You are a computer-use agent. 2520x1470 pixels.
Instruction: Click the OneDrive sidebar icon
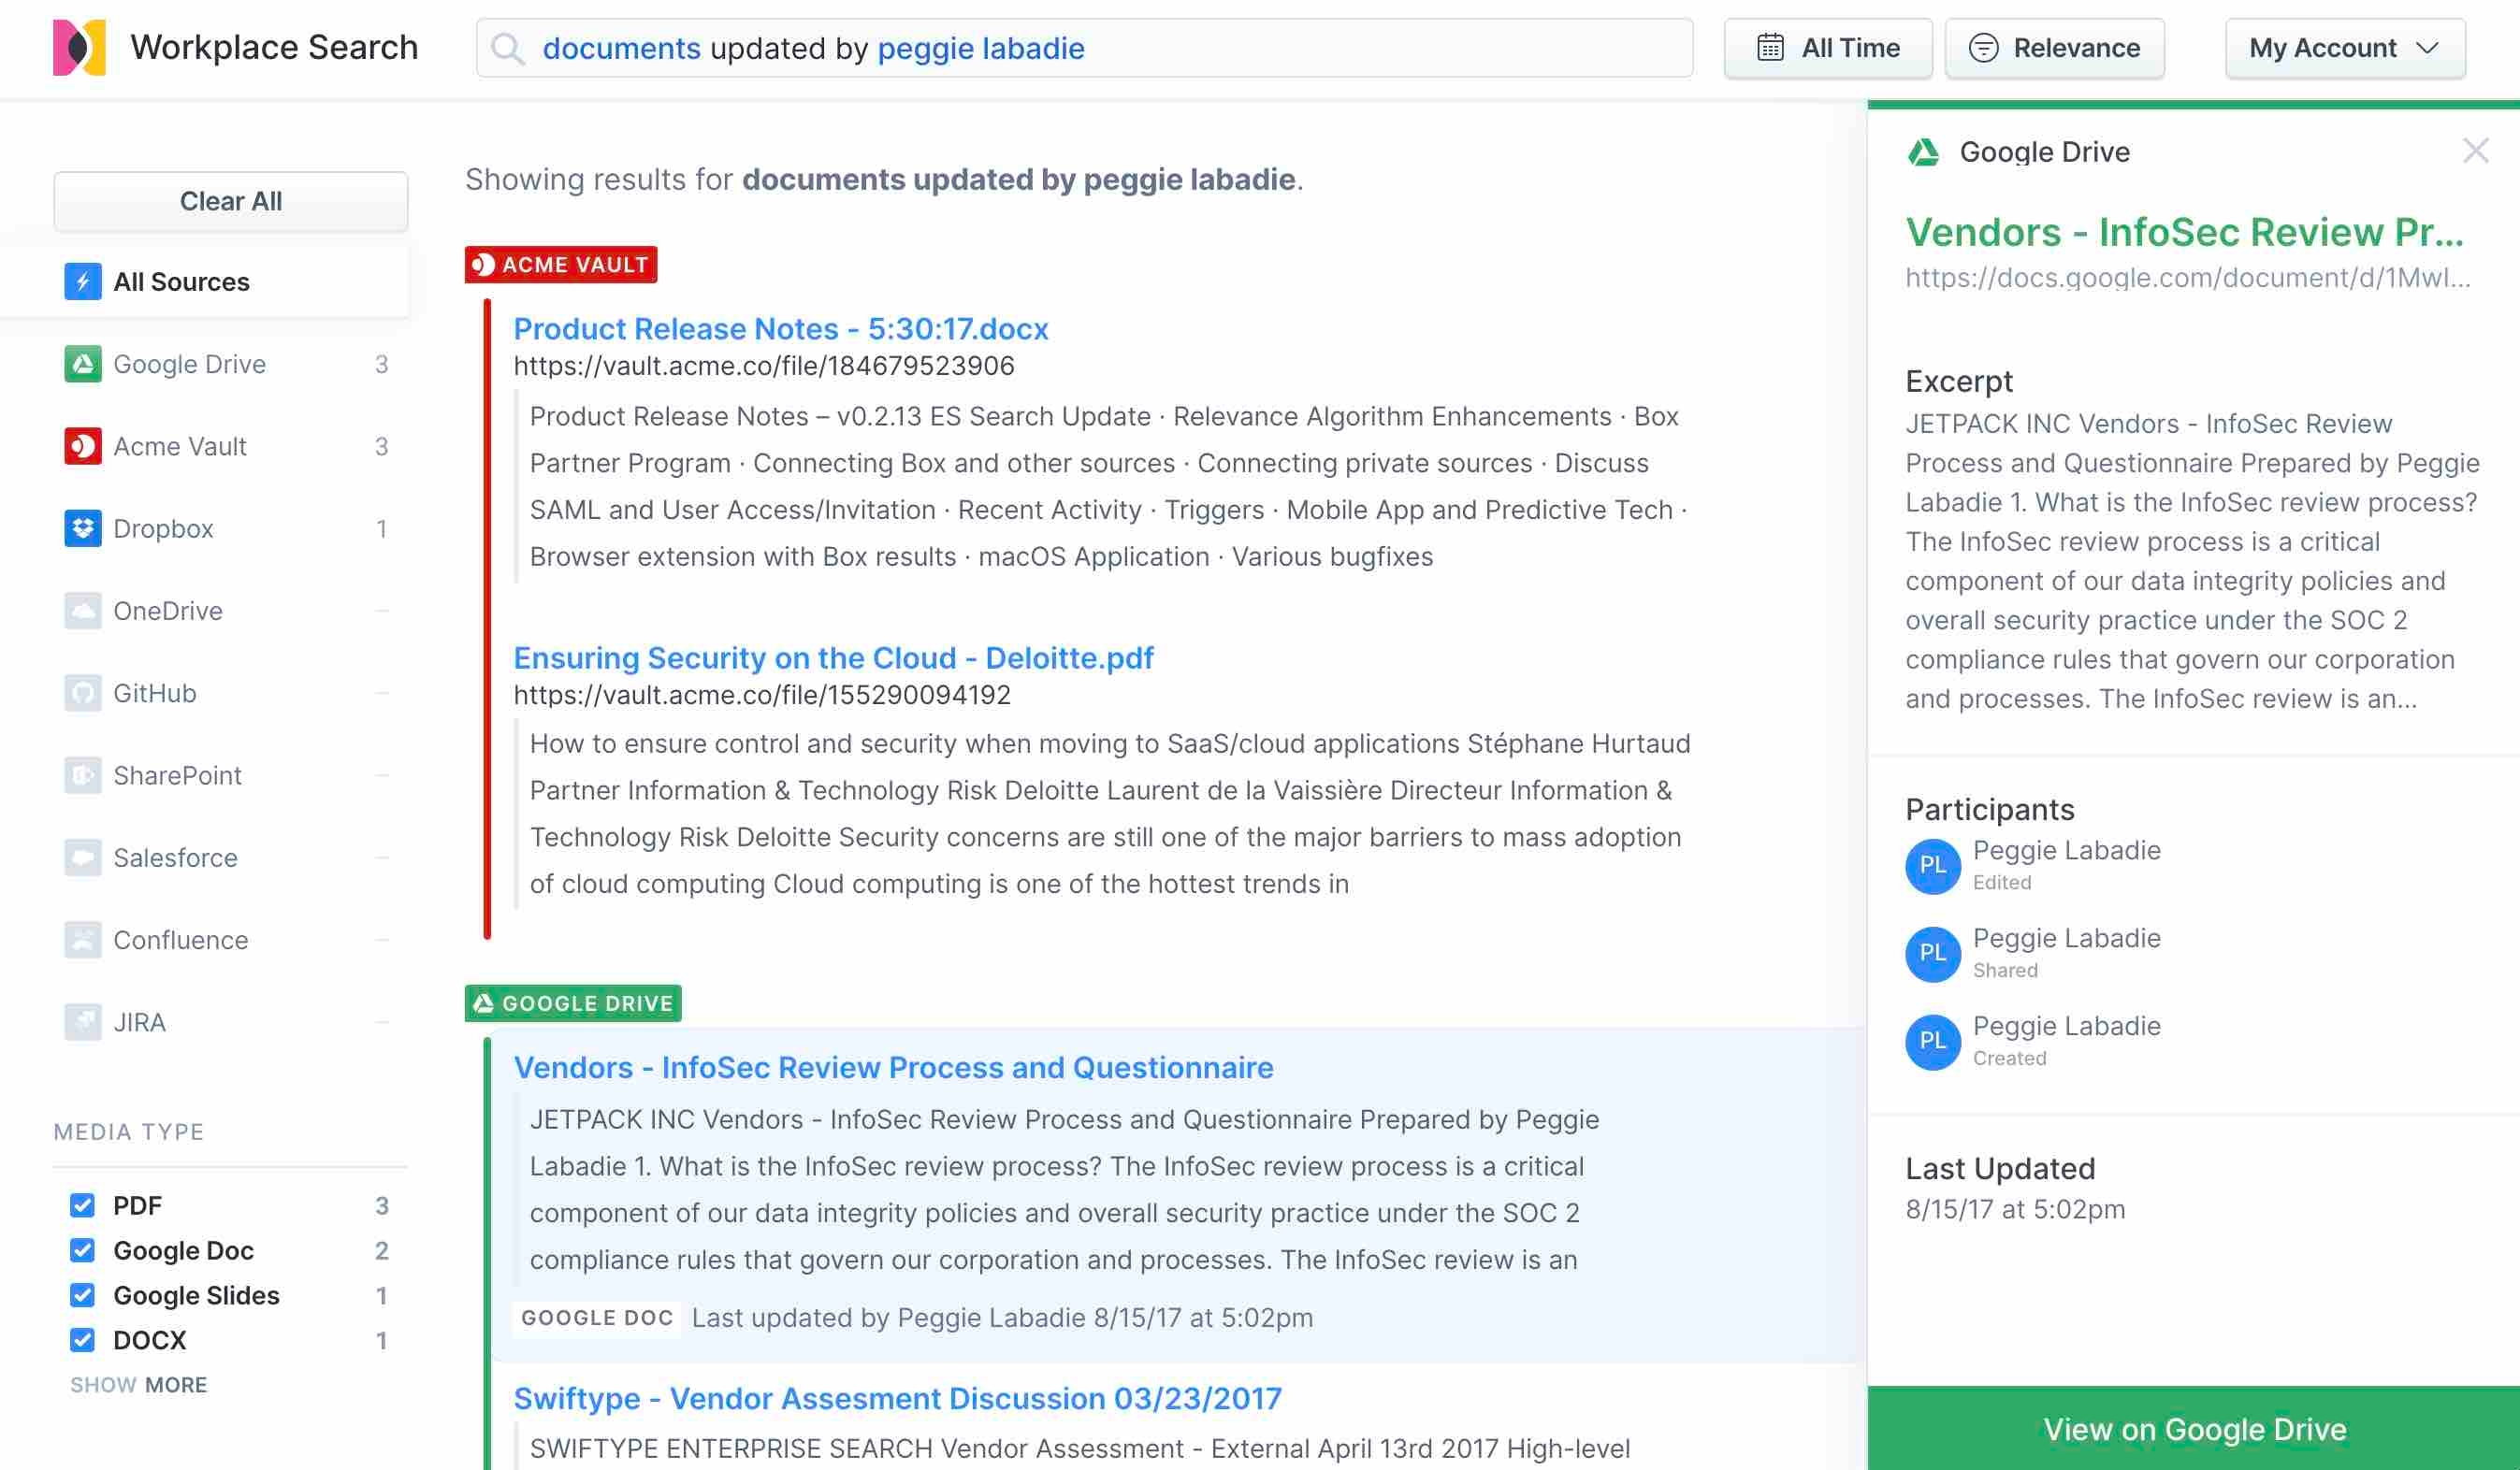[x=83, y=610]
